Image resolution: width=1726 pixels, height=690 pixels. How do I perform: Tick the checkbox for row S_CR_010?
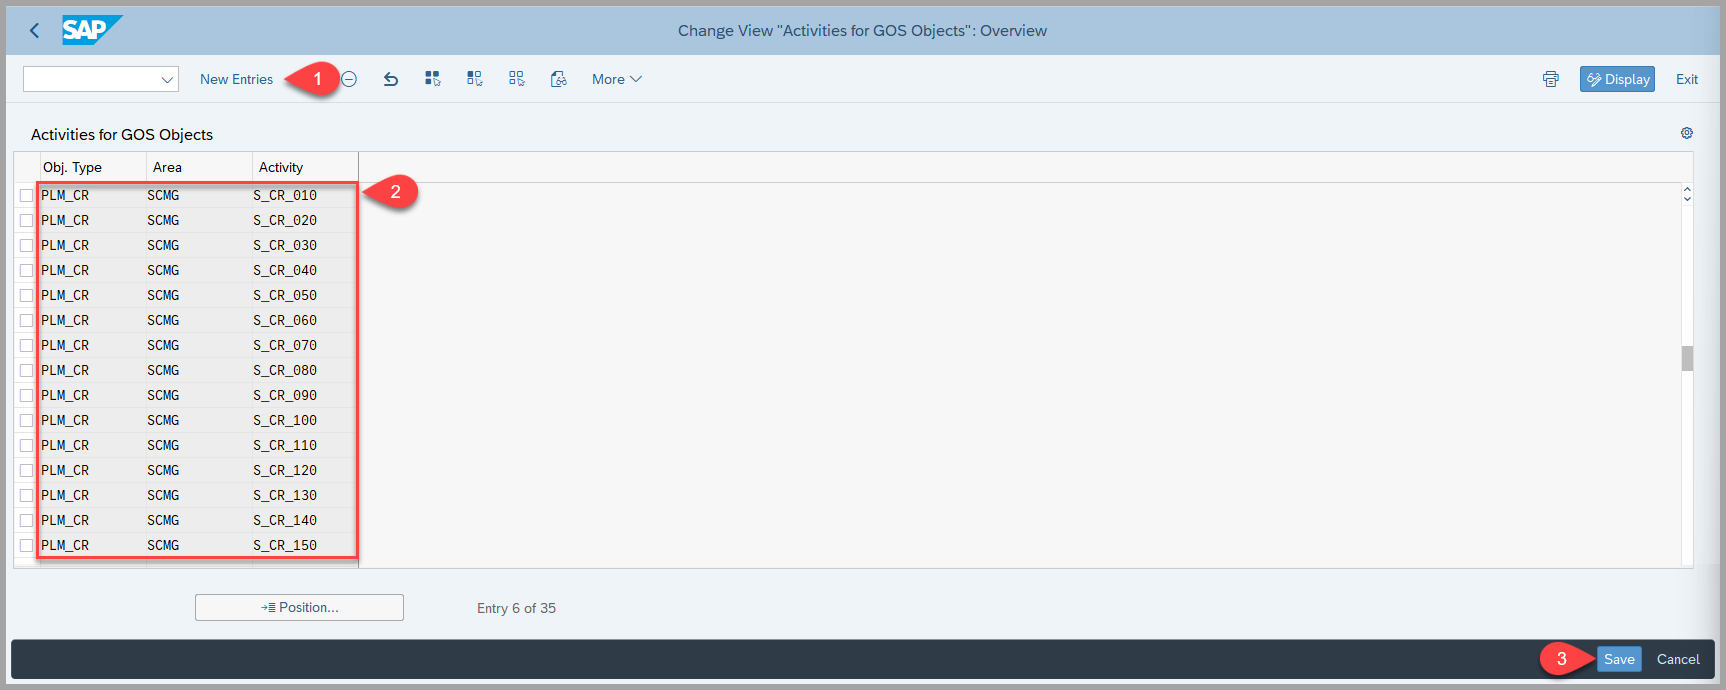(27, 195)
